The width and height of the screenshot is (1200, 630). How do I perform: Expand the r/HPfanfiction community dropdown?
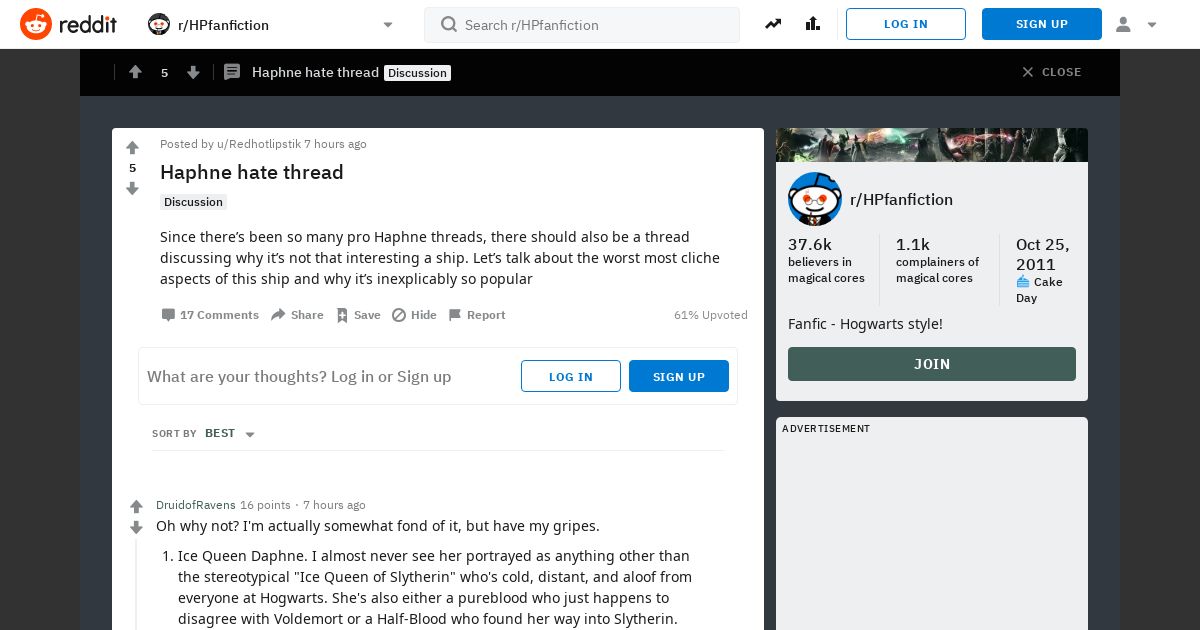[388, 25]
